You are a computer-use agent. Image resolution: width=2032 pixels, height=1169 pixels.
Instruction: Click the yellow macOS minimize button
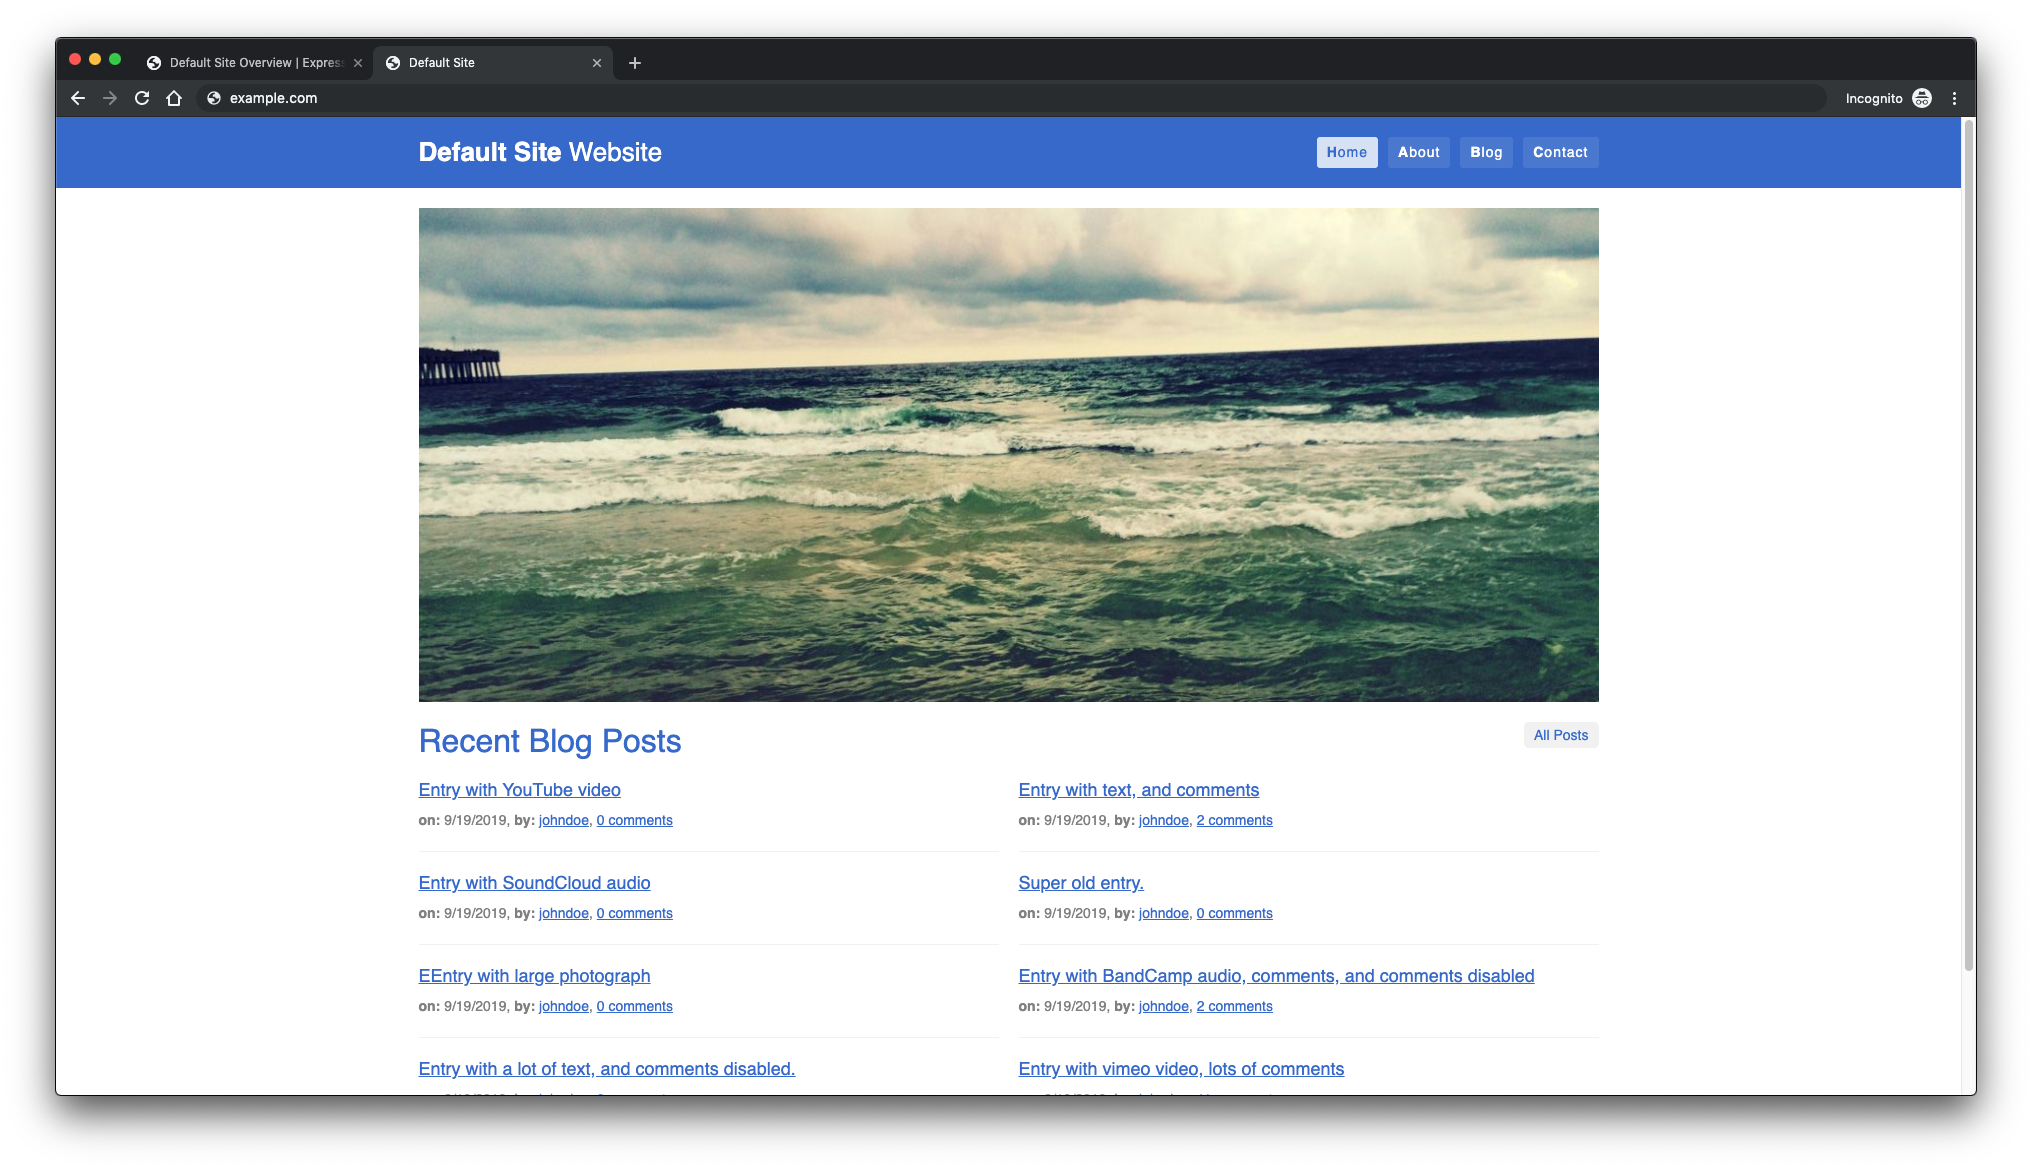point(95,60)
